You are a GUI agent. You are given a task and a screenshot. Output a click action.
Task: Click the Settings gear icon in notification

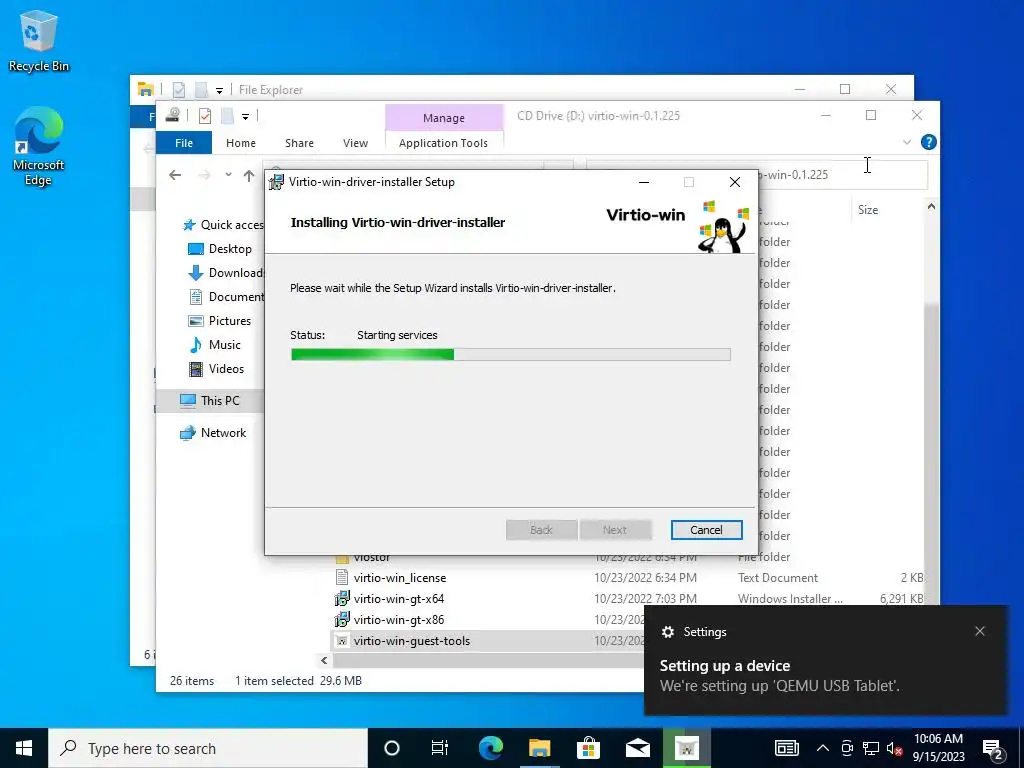click(x=667, y=632)
